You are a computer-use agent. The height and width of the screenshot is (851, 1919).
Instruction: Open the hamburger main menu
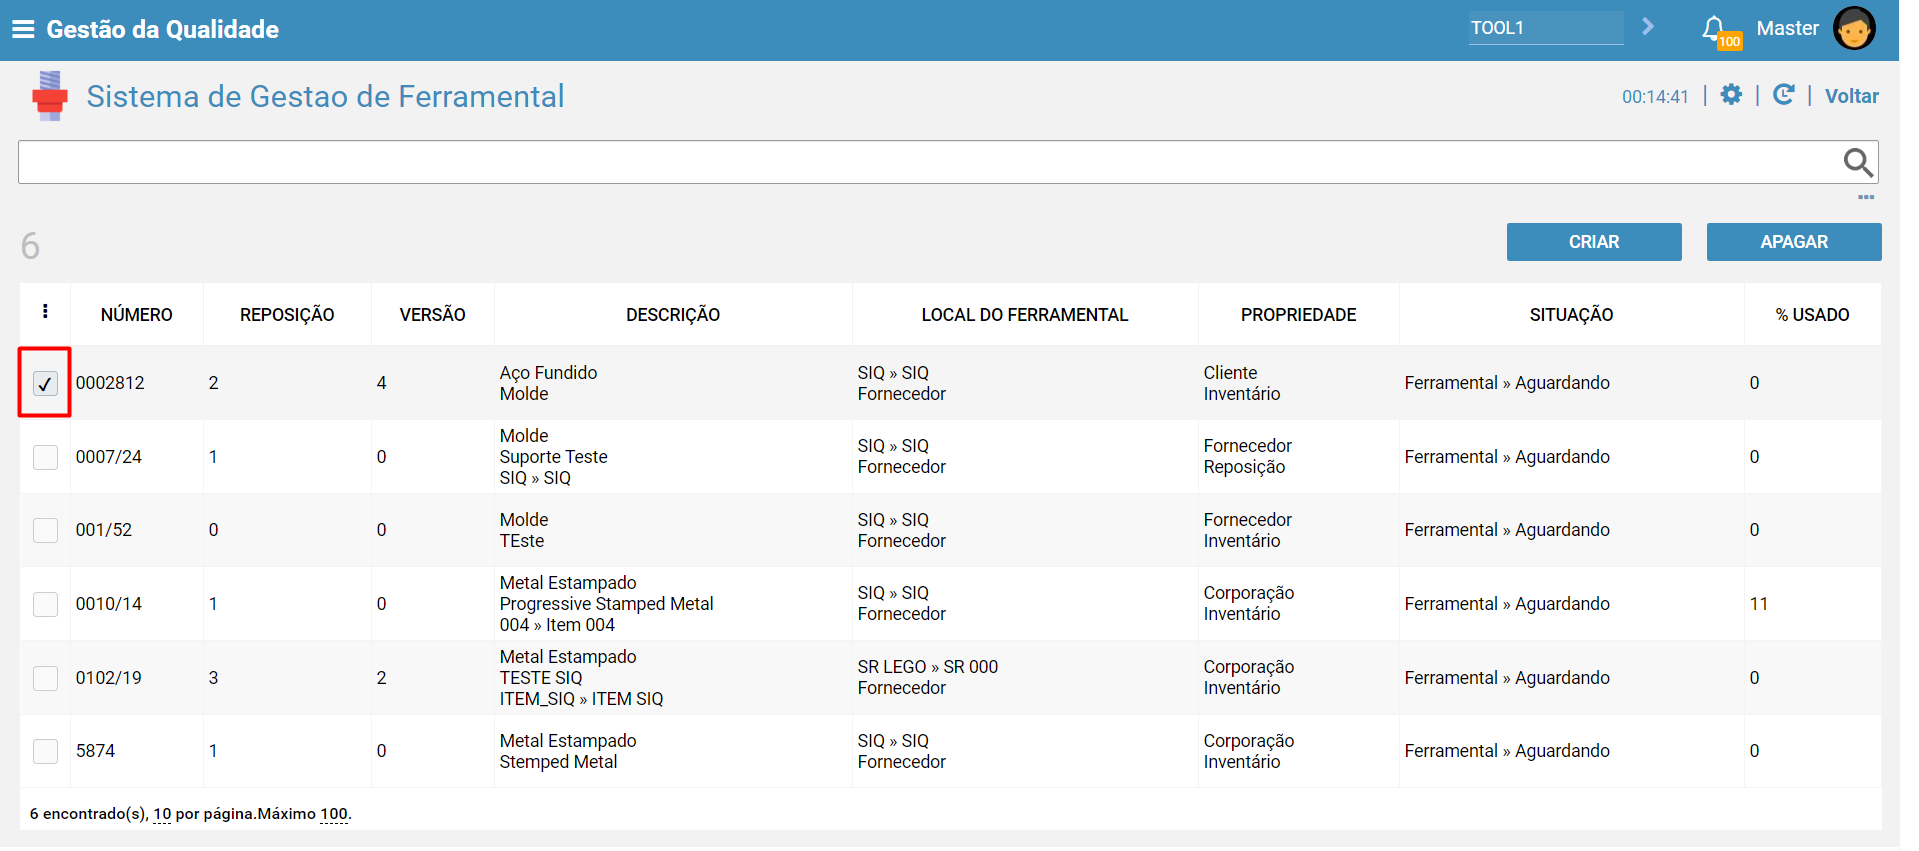pos(23,29)
